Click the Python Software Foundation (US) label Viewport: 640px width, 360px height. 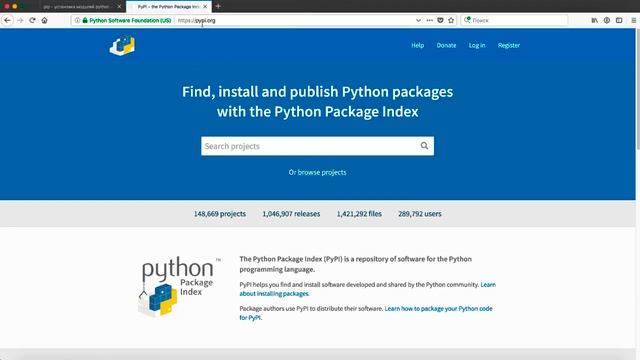tap(130, 20)
